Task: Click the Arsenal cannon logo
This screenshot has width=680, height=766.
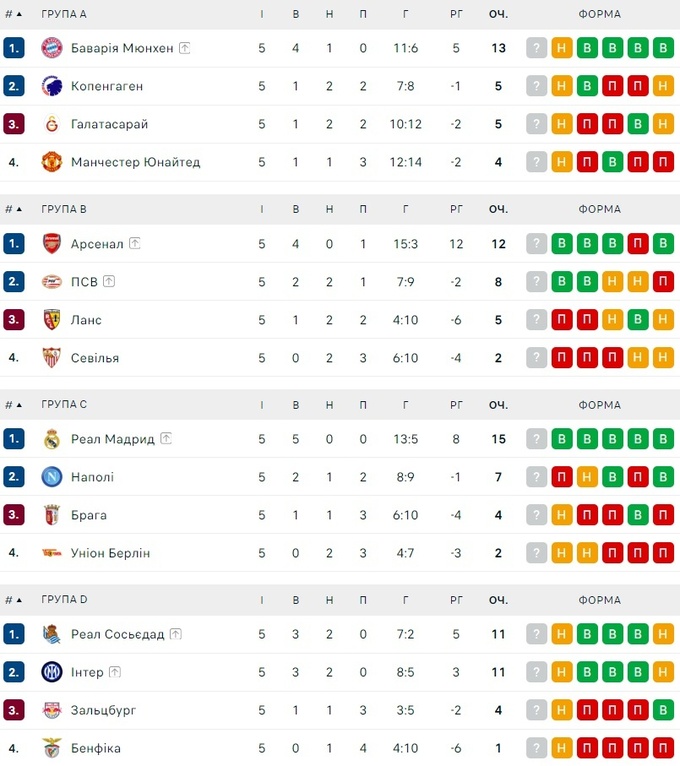Action: (52, 244)
